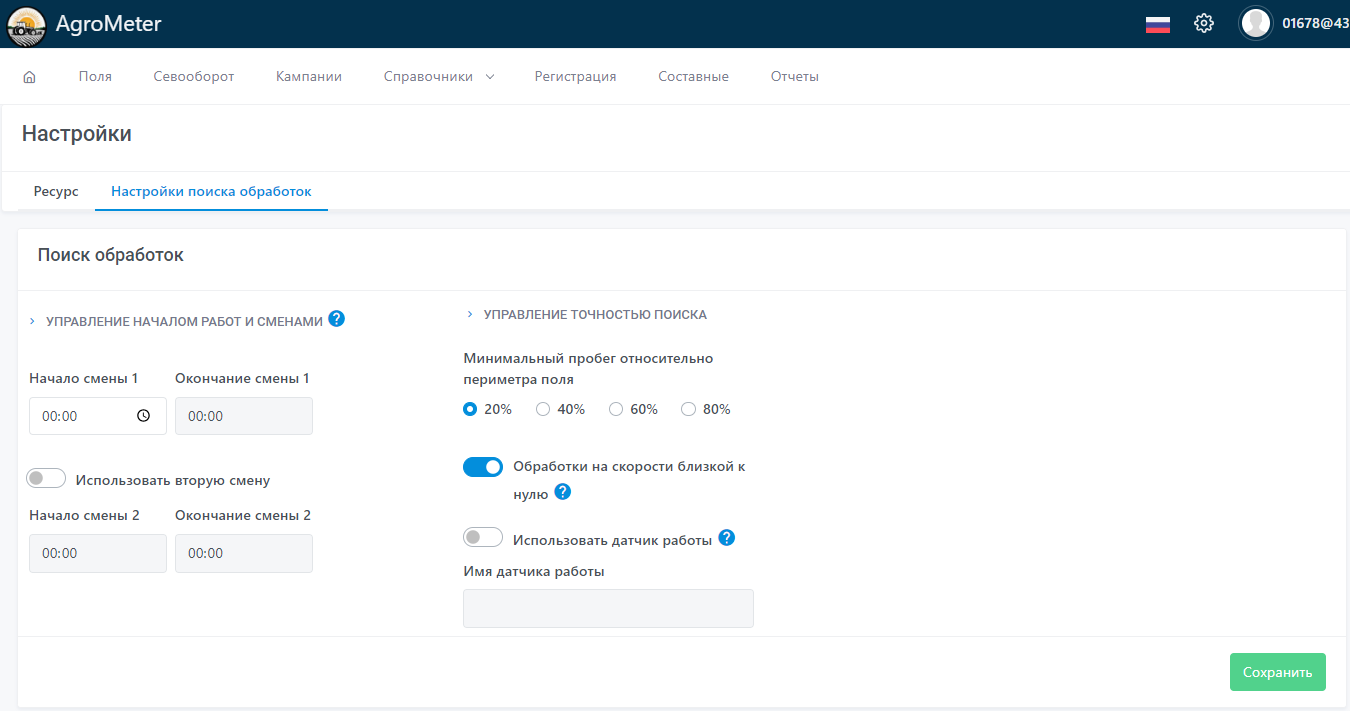Screen dimensions: 1350x711
Task: Click the clock icon in Начало смены 1 field
Action: click(143, 415)
